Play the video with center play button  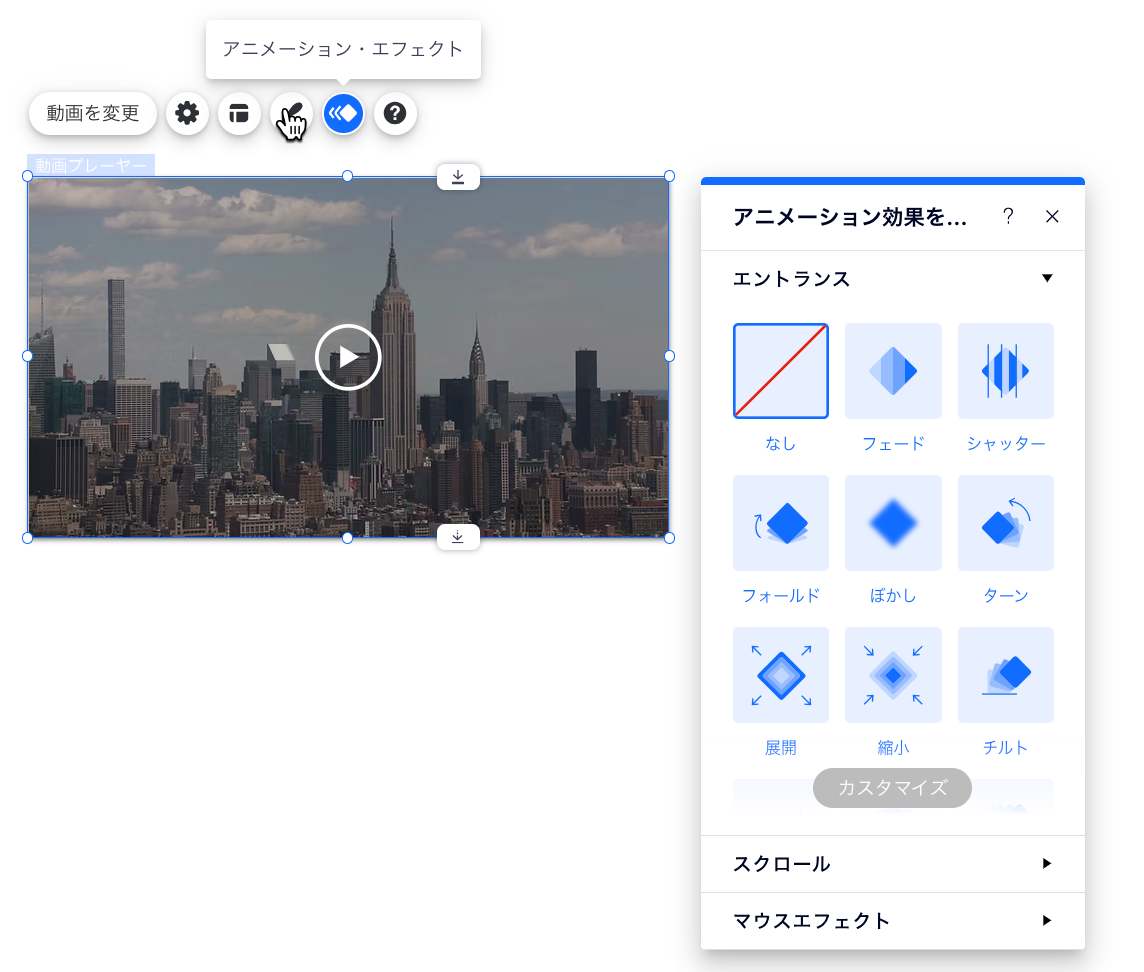pyautogui.click(x=348, y=357)
